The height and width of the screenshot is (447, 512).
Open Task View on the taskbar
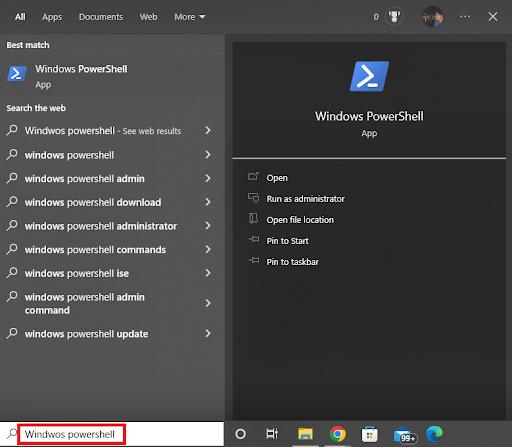[272, 434]
